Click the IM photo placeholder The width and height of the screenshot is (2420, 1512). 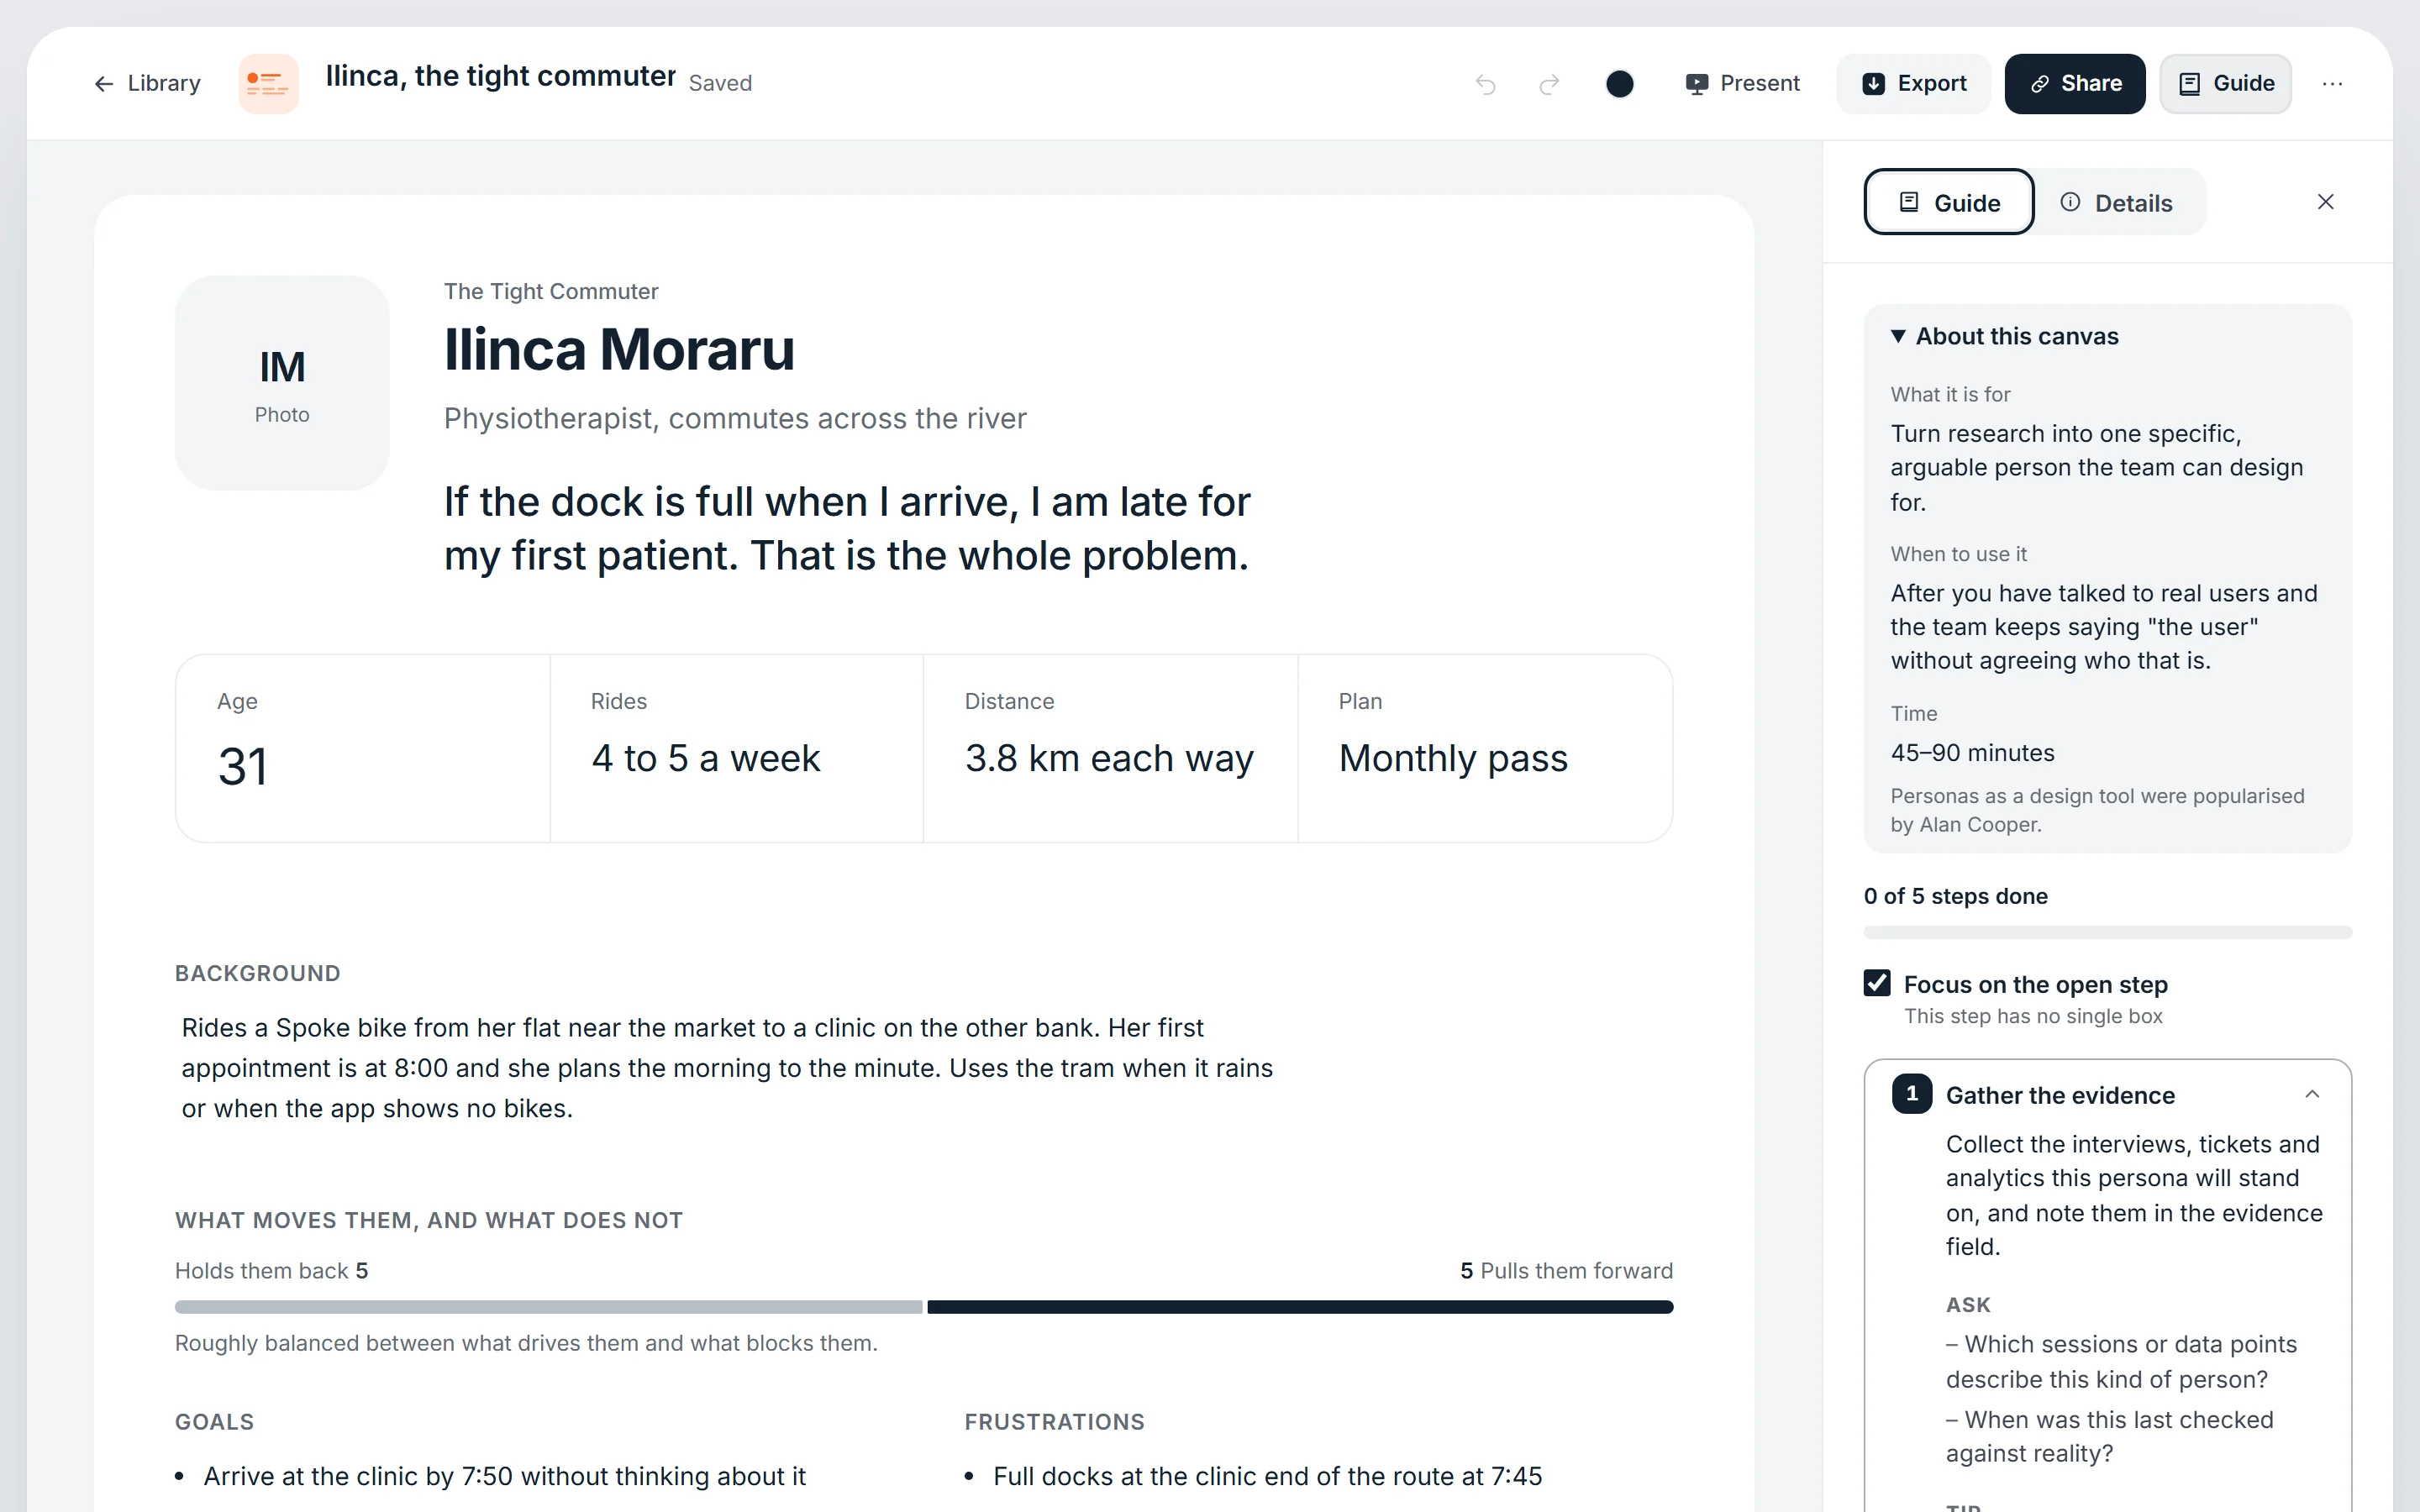click(x=282, y=383)
